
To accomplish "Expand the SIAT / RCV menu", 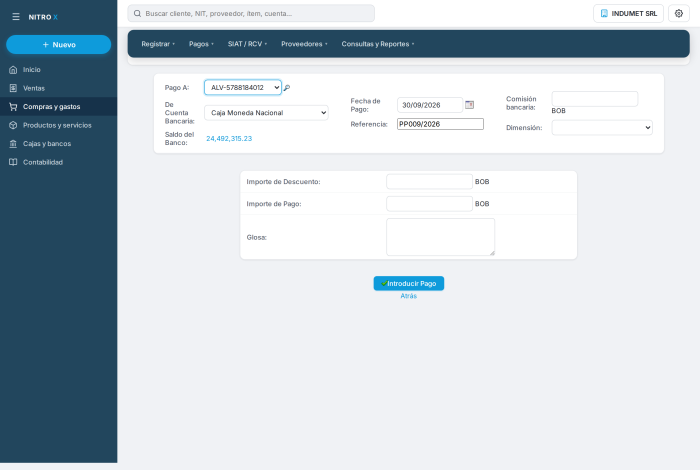I will tap(247, 44).
